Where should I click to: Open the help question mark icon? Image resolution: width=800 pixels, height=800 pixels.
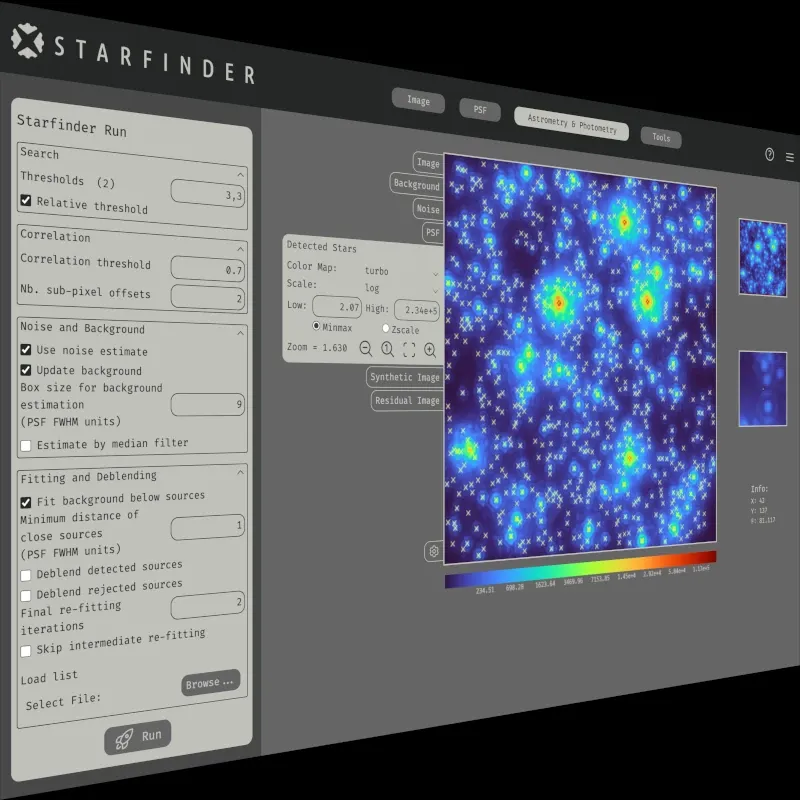769,154
